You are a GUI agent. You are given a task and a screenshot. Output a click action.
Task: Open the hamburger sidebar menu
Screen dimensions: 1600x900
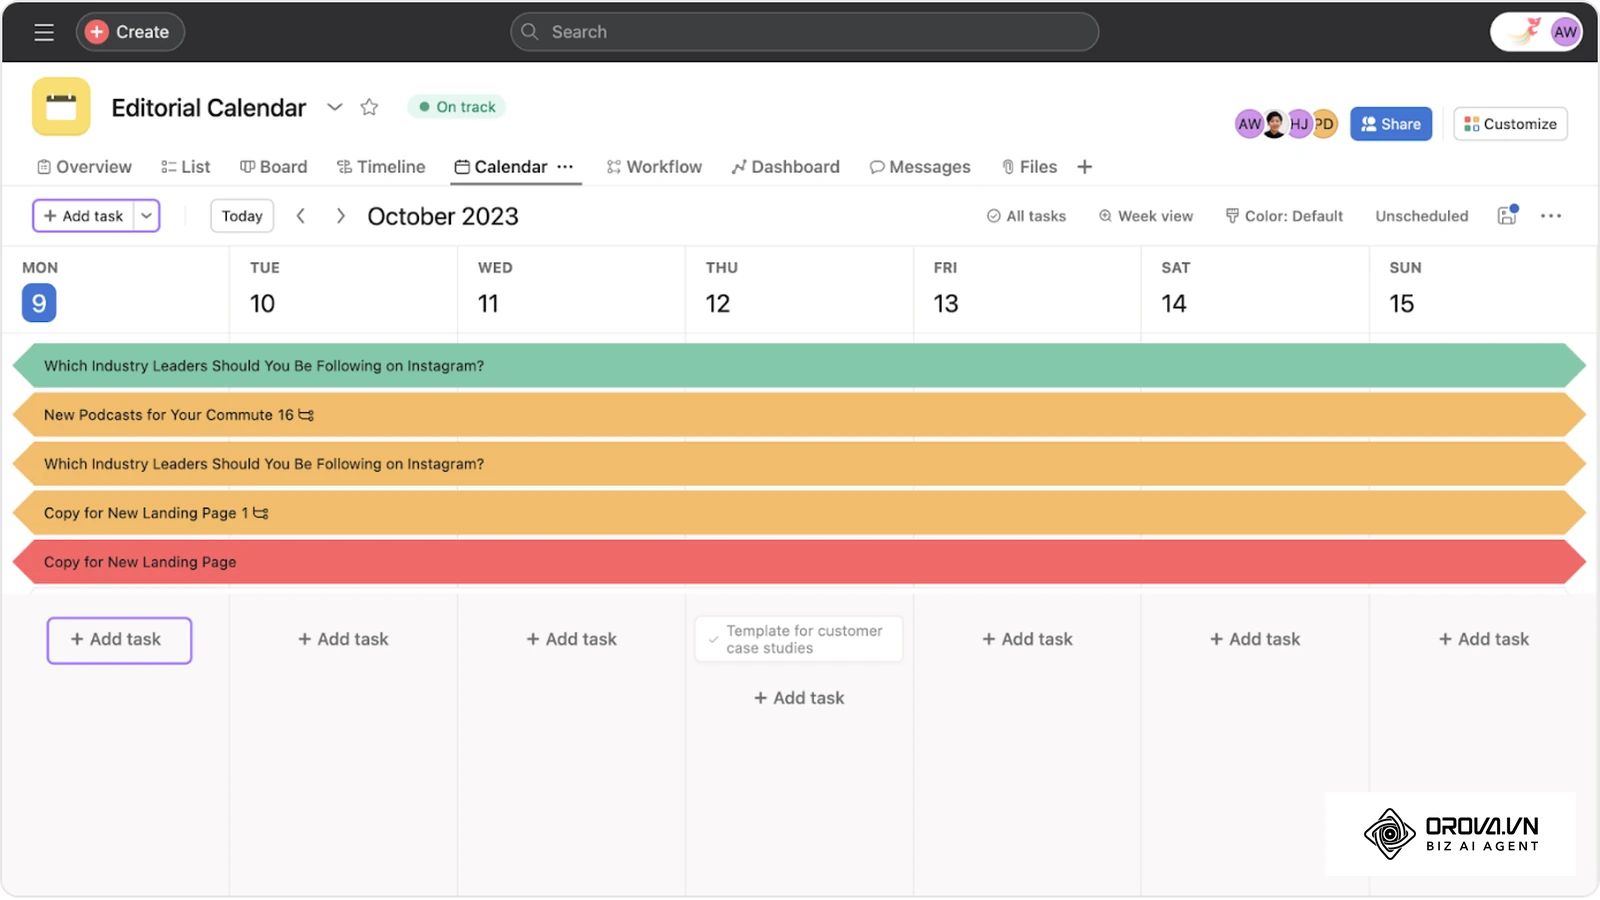44,32
